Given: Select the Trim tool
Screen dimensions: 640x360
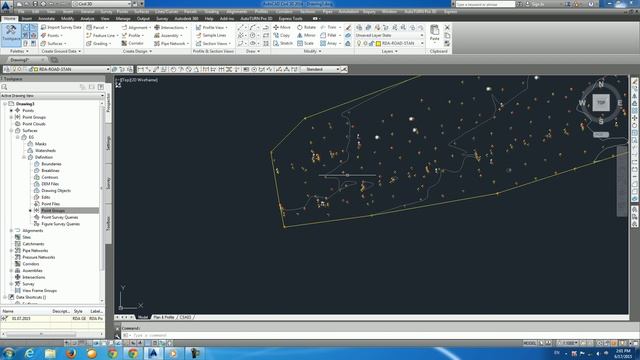Looking at the screenshot, I should (x=331, y=27).
